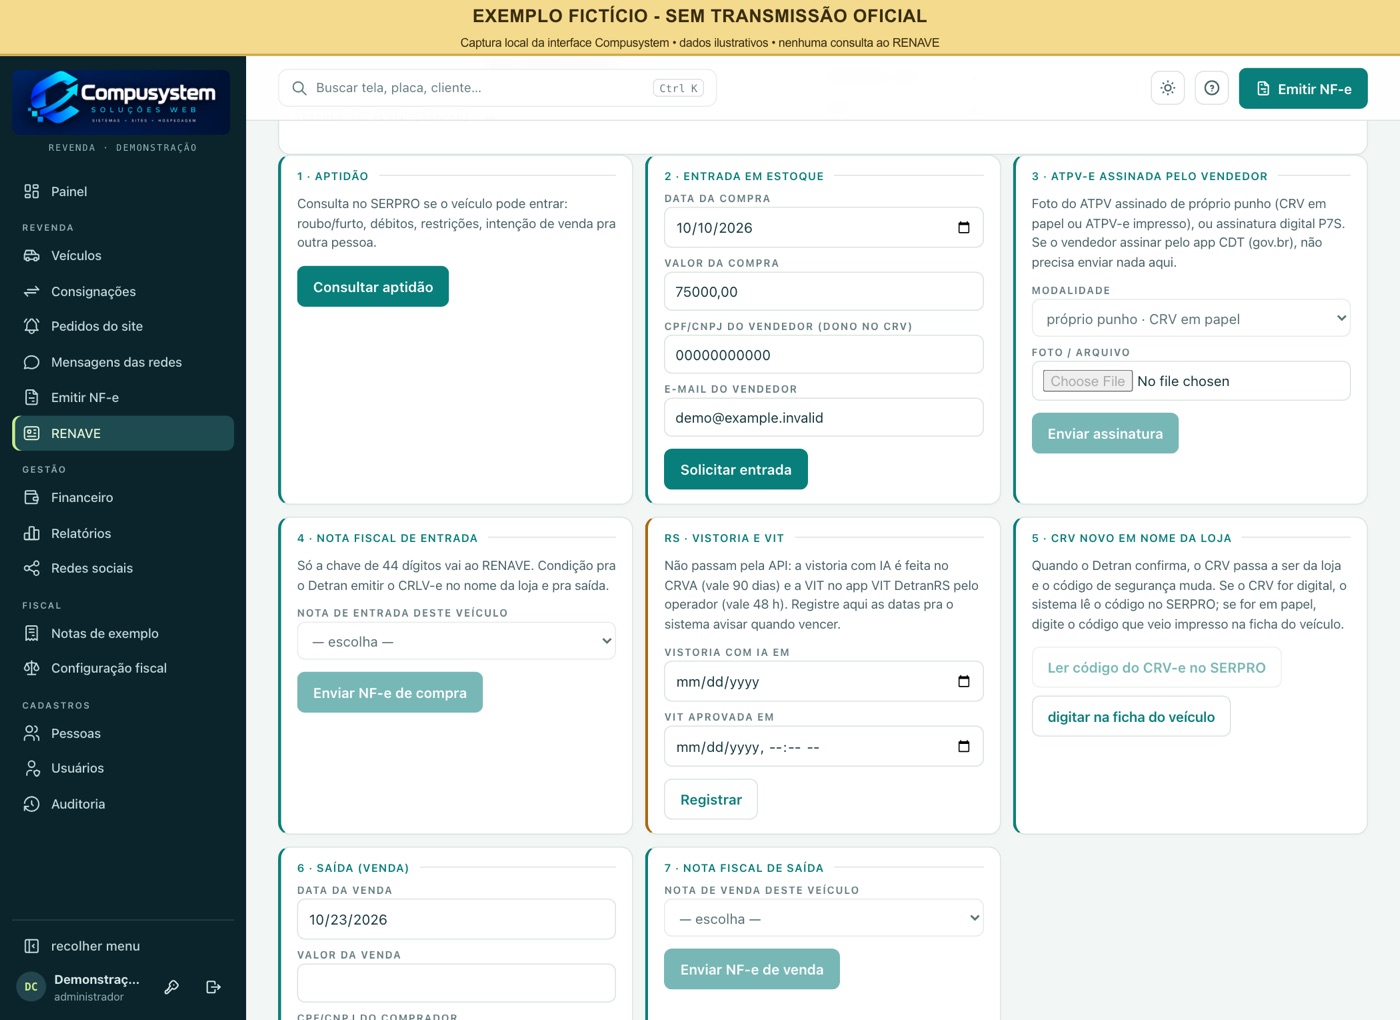The image size is (1400, 1020).
Task: Open Relatórios page
Action: (x=123, y=533)
